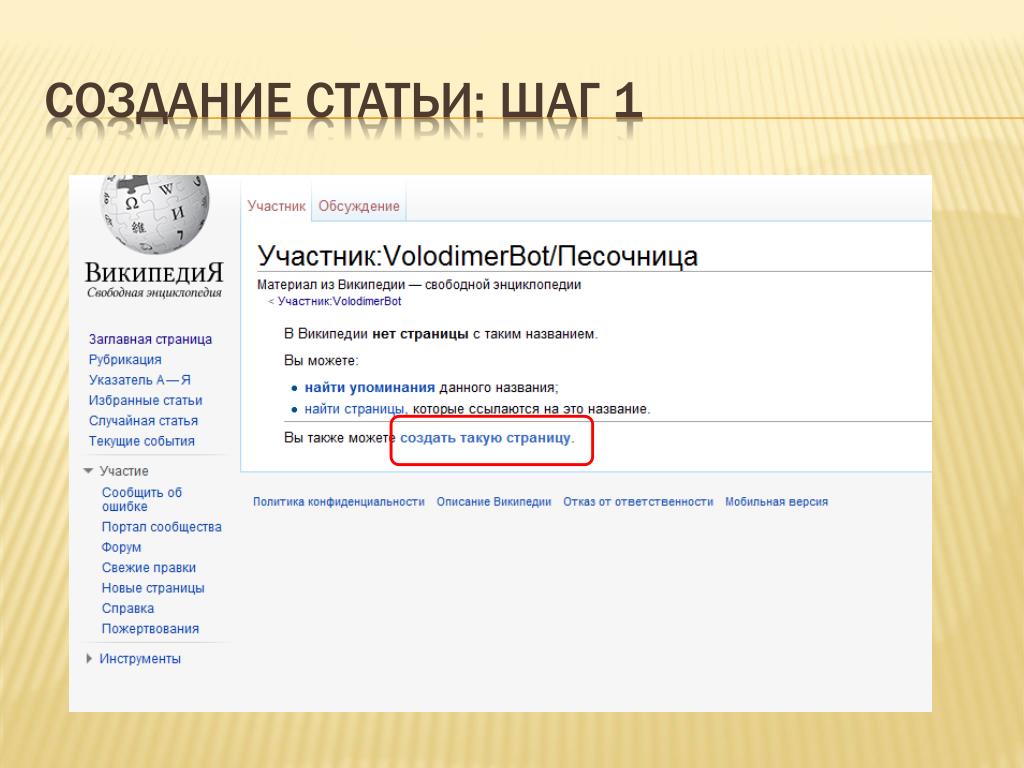This screenshot has height=768, width=1024.
Task: Open the Участник tab
Action: click(x=276, y=206)
